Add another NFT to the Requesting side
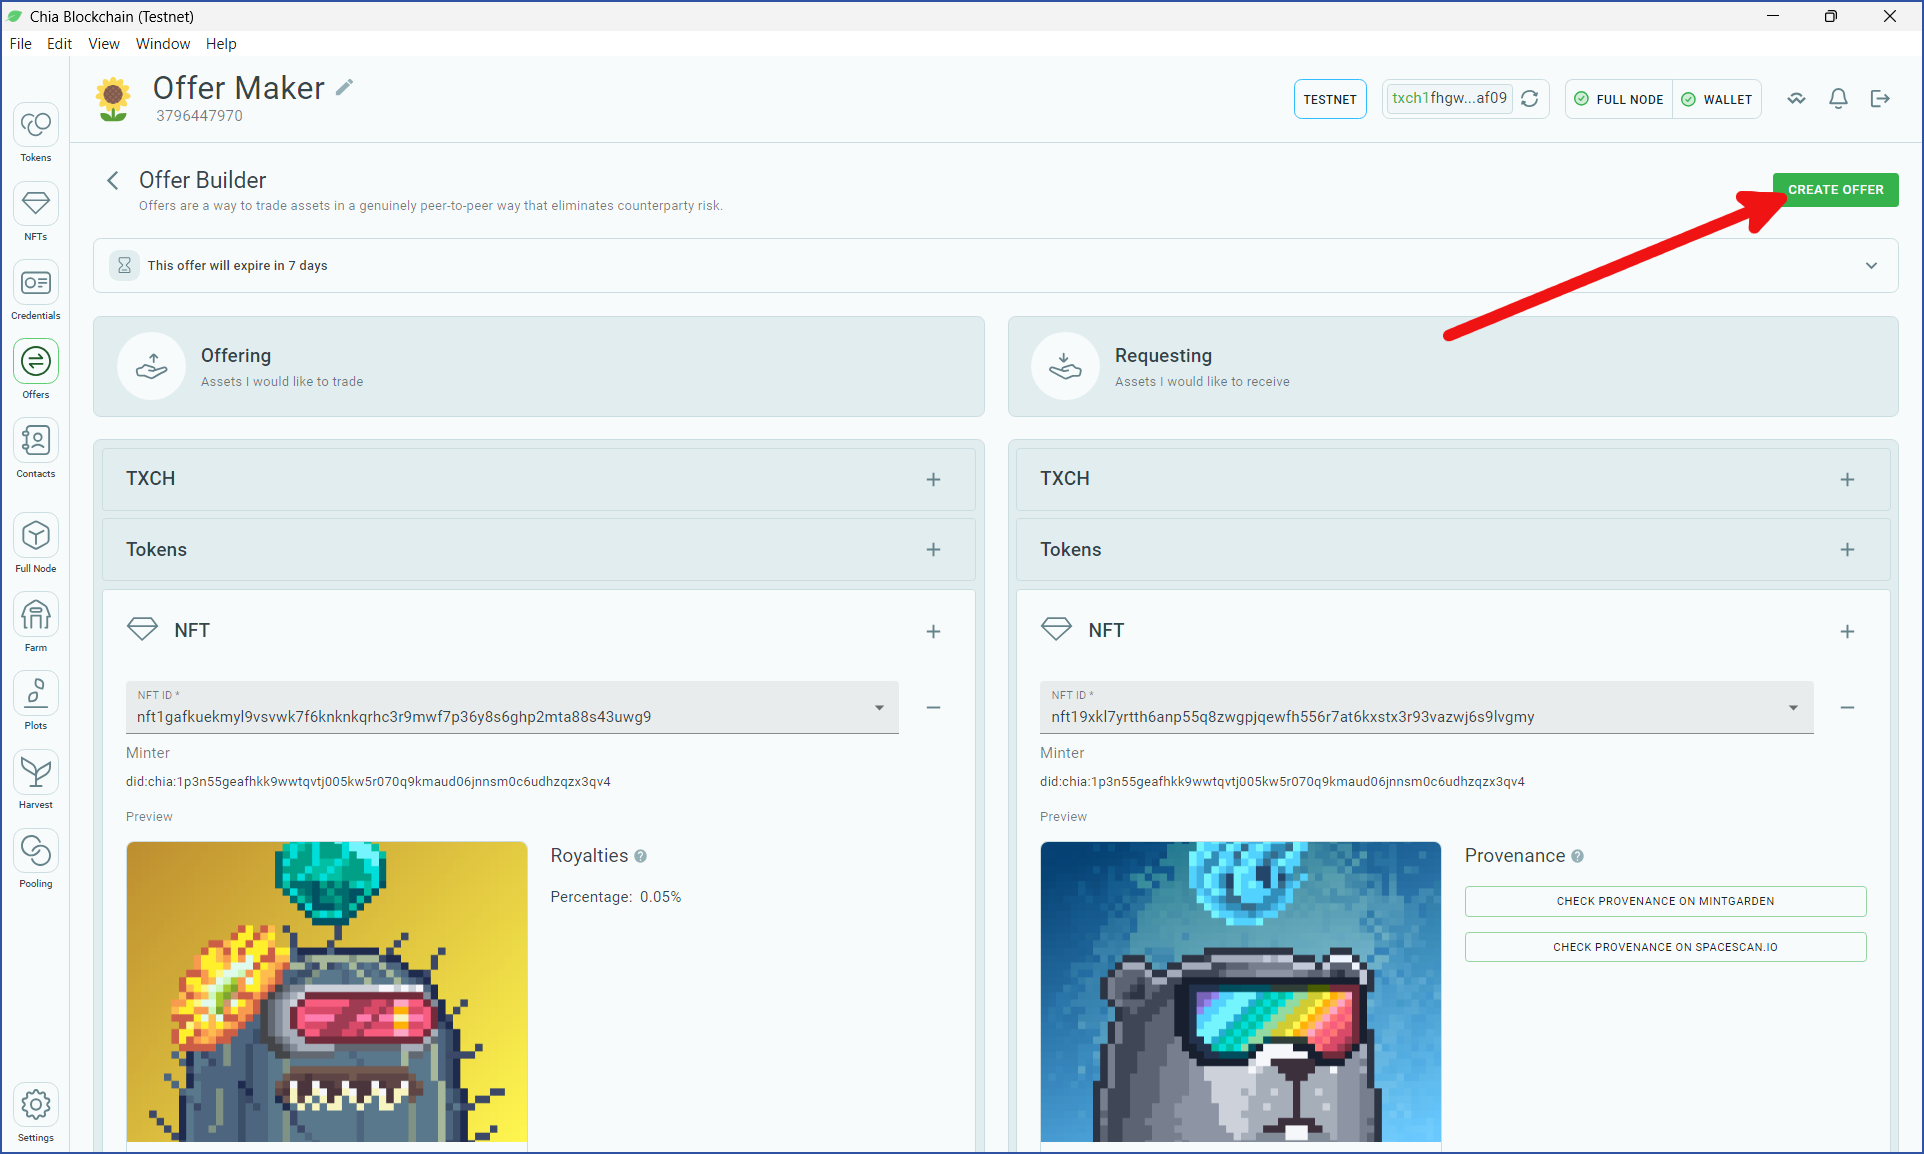 (x=1847, y=632)
